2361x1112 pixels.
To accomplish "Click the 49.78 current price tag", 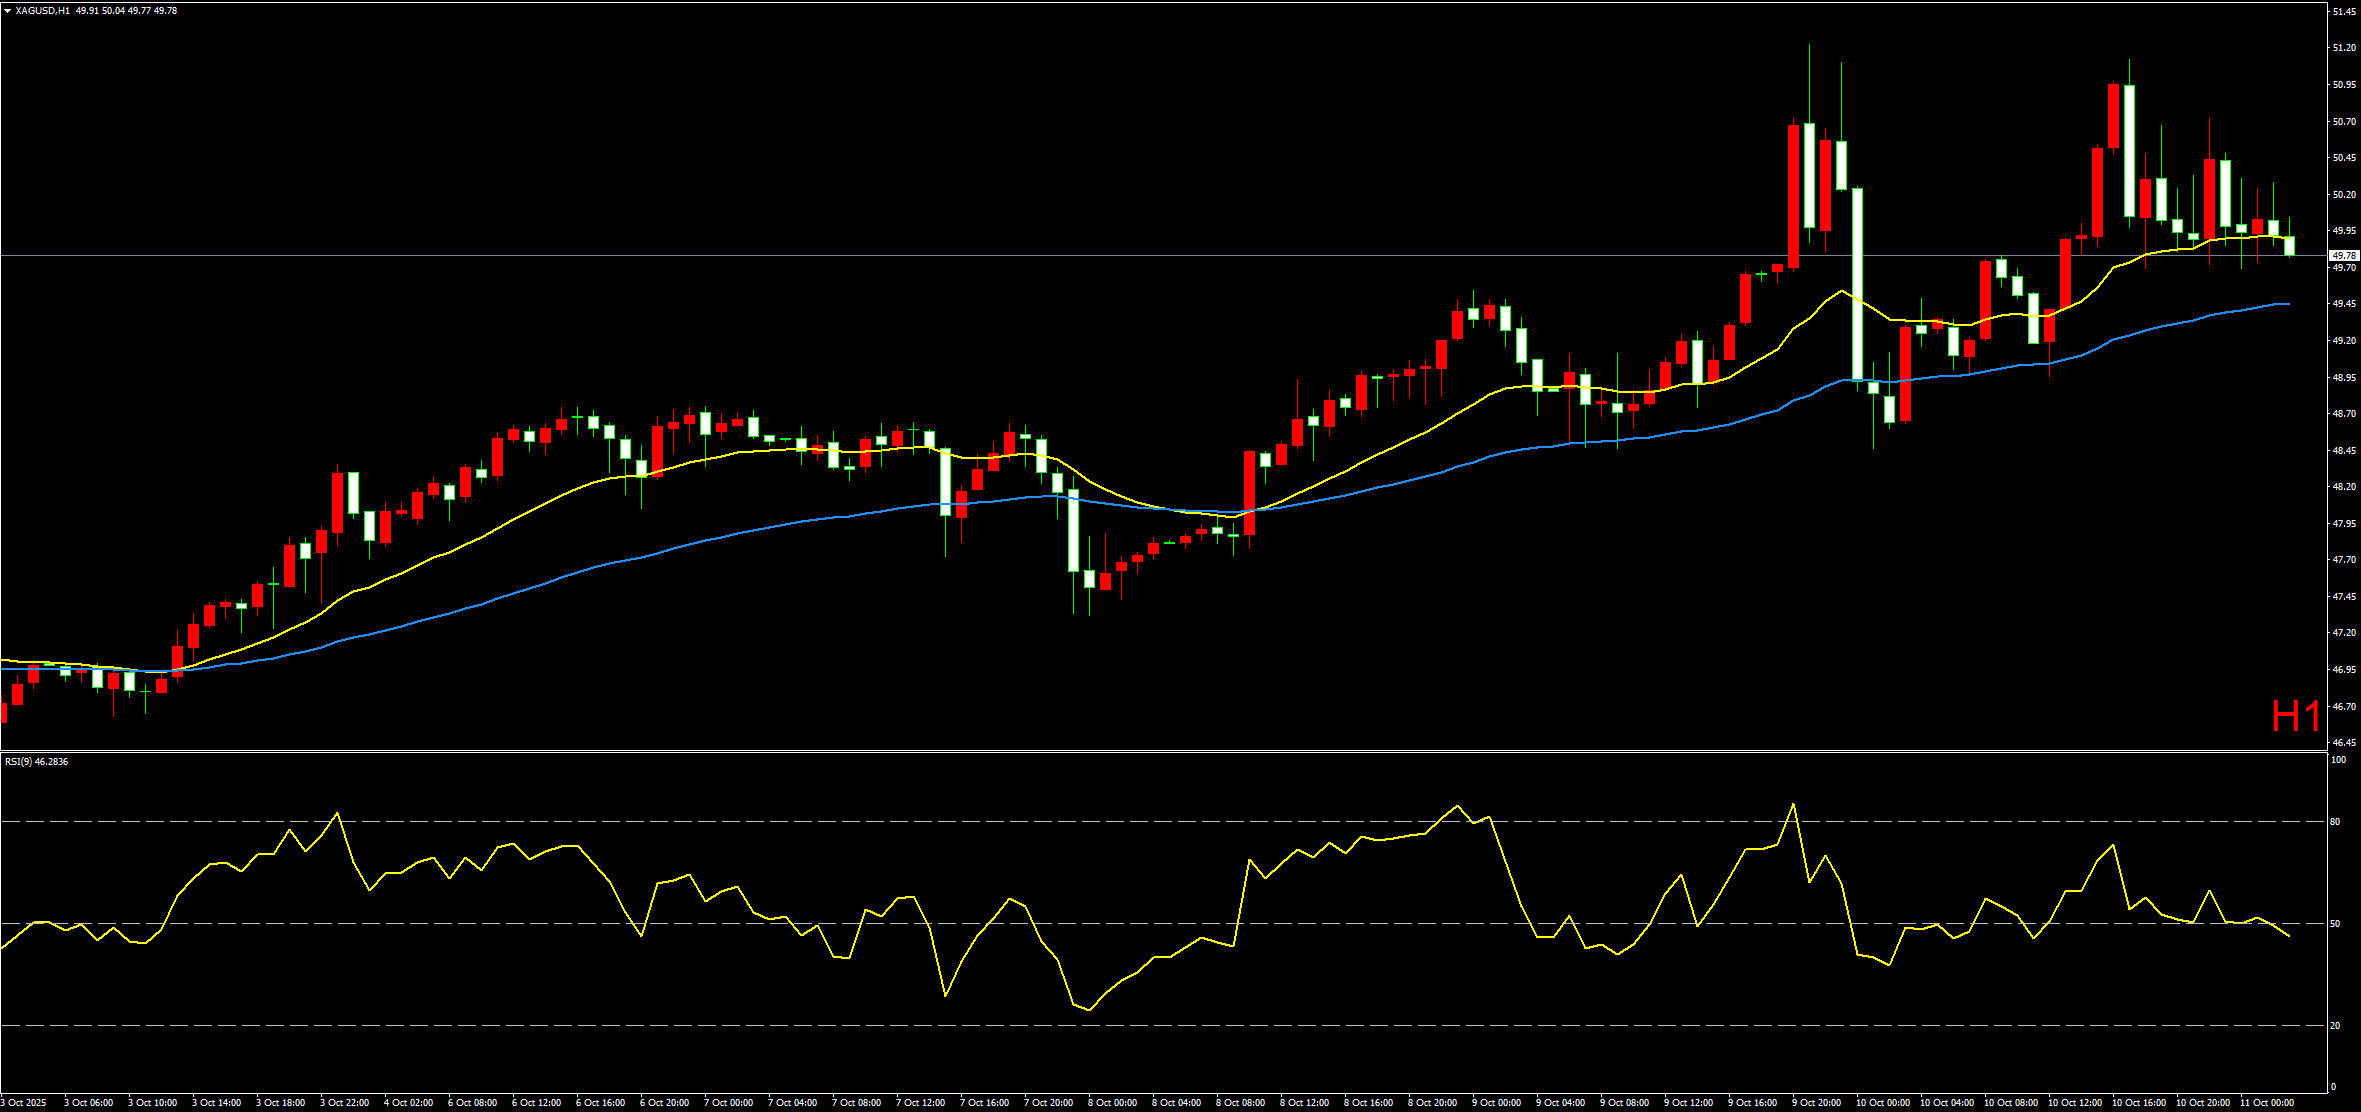I will (x=2344, y=256).
